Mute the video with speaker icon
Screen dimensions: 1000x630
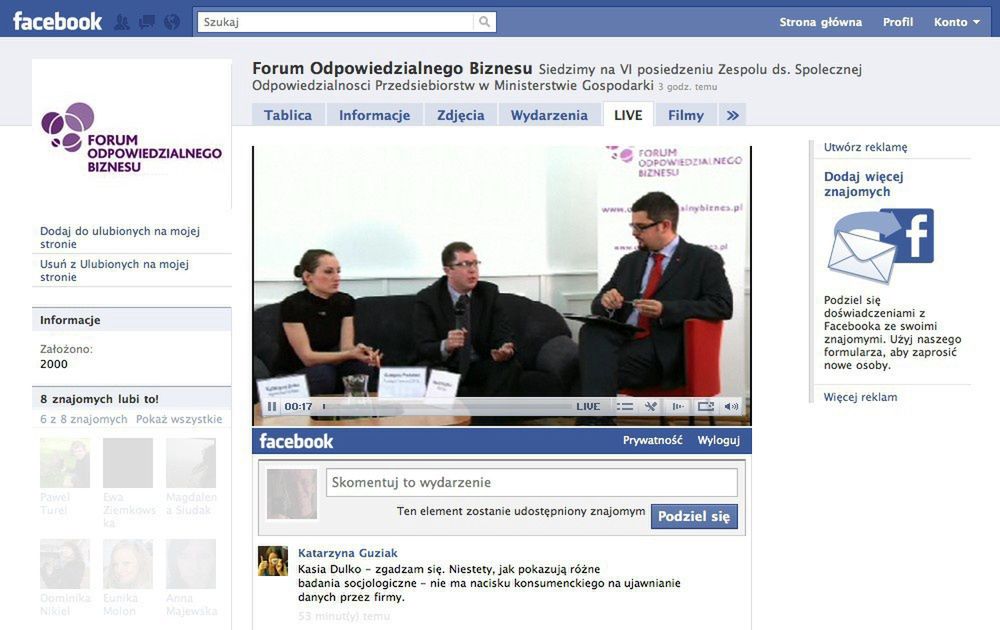click(732, 406)
